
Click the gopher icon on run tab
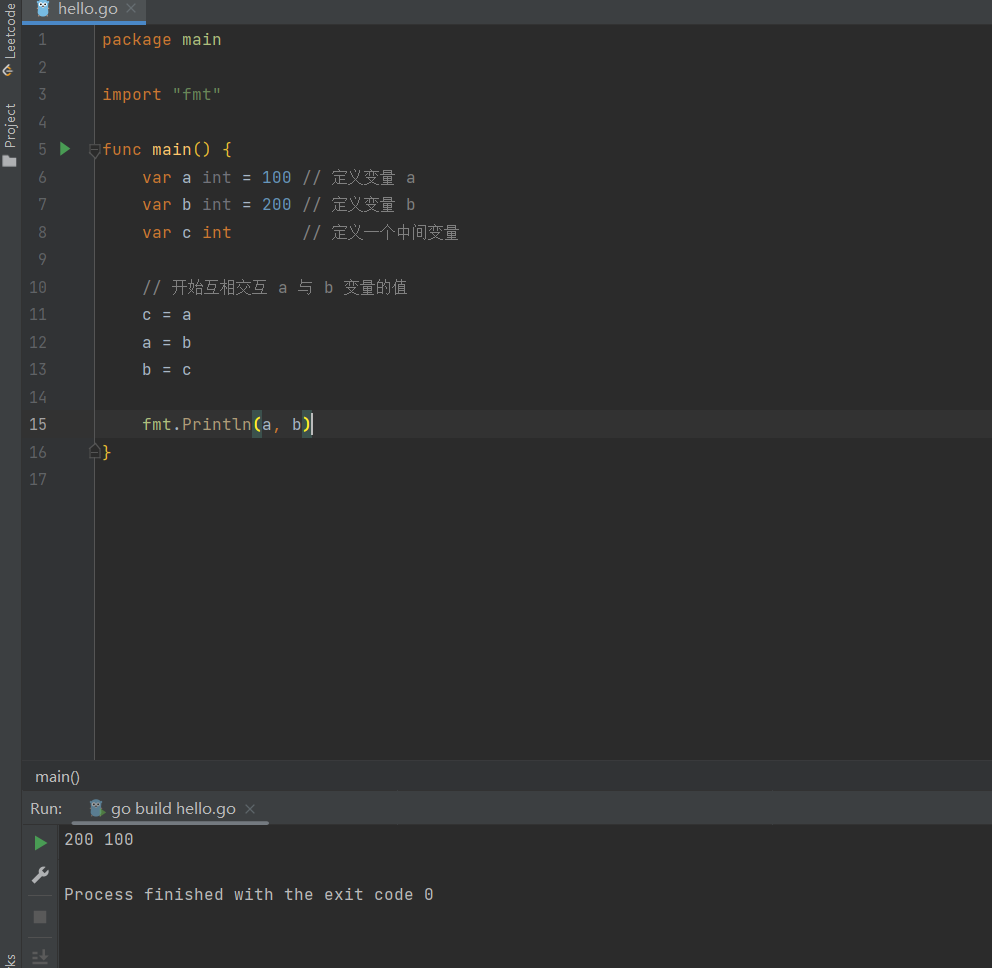point(96,808)
